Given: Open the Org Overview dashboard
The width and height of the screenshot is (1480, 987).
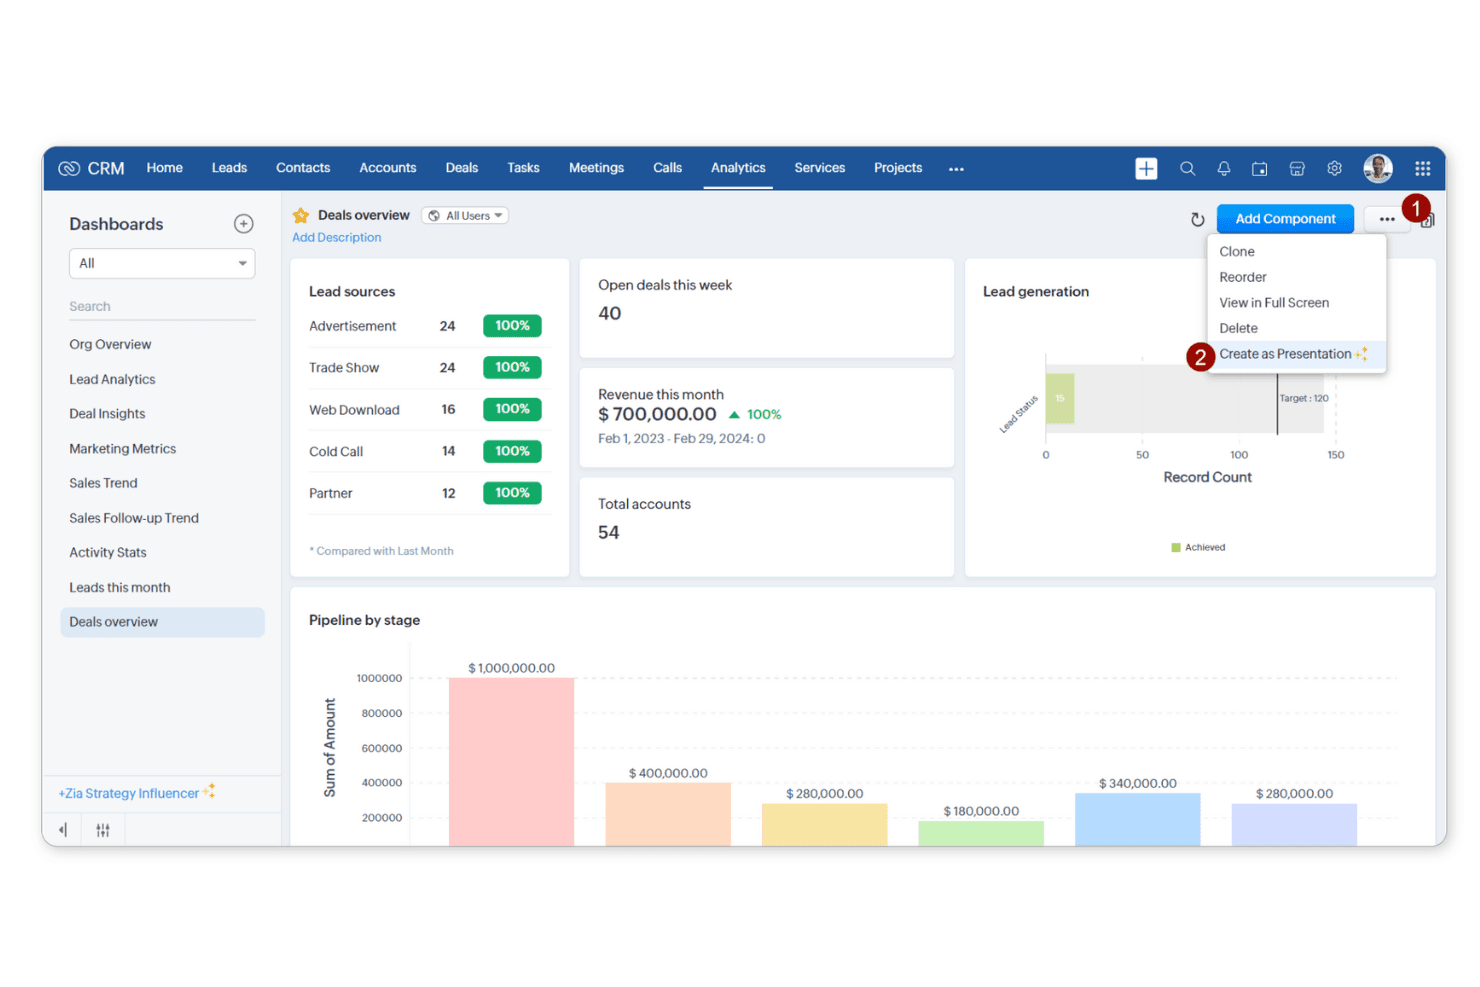Looking at the screenshot, I should (110, 345).
